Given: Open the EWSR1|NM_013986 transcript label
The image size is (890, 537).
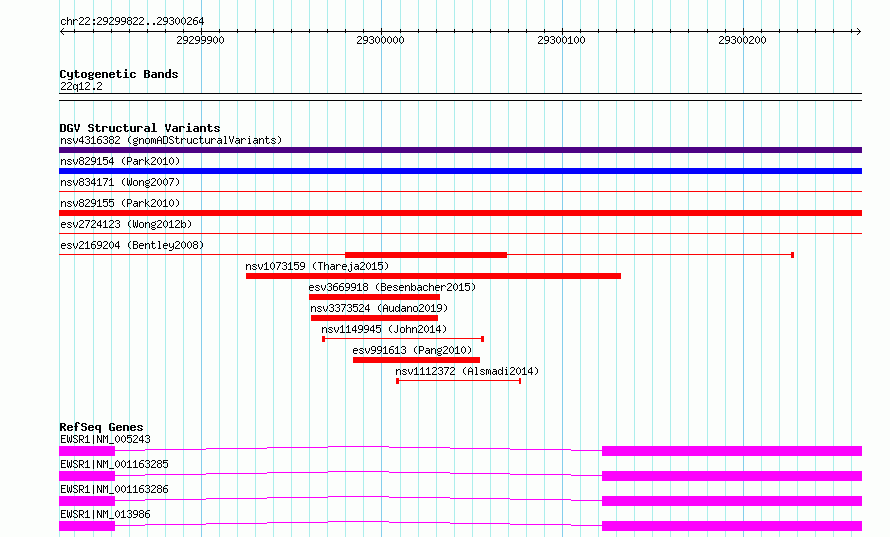Looking at the screenshot, I should click(105, 514).
